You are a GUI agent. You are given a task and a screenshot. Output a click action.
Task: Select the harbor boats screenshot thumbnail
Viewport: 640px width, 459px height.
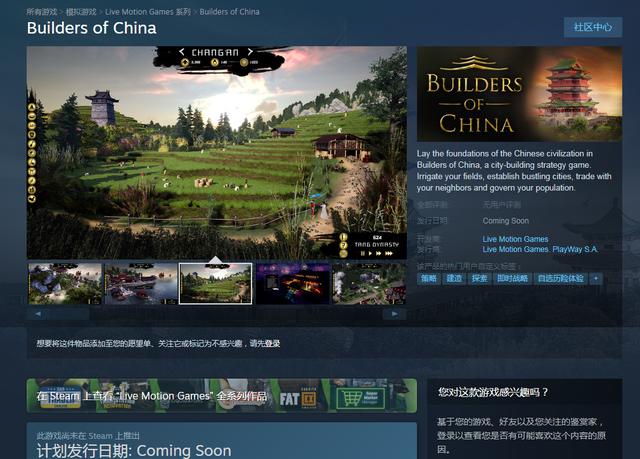(x=141, y=284)
